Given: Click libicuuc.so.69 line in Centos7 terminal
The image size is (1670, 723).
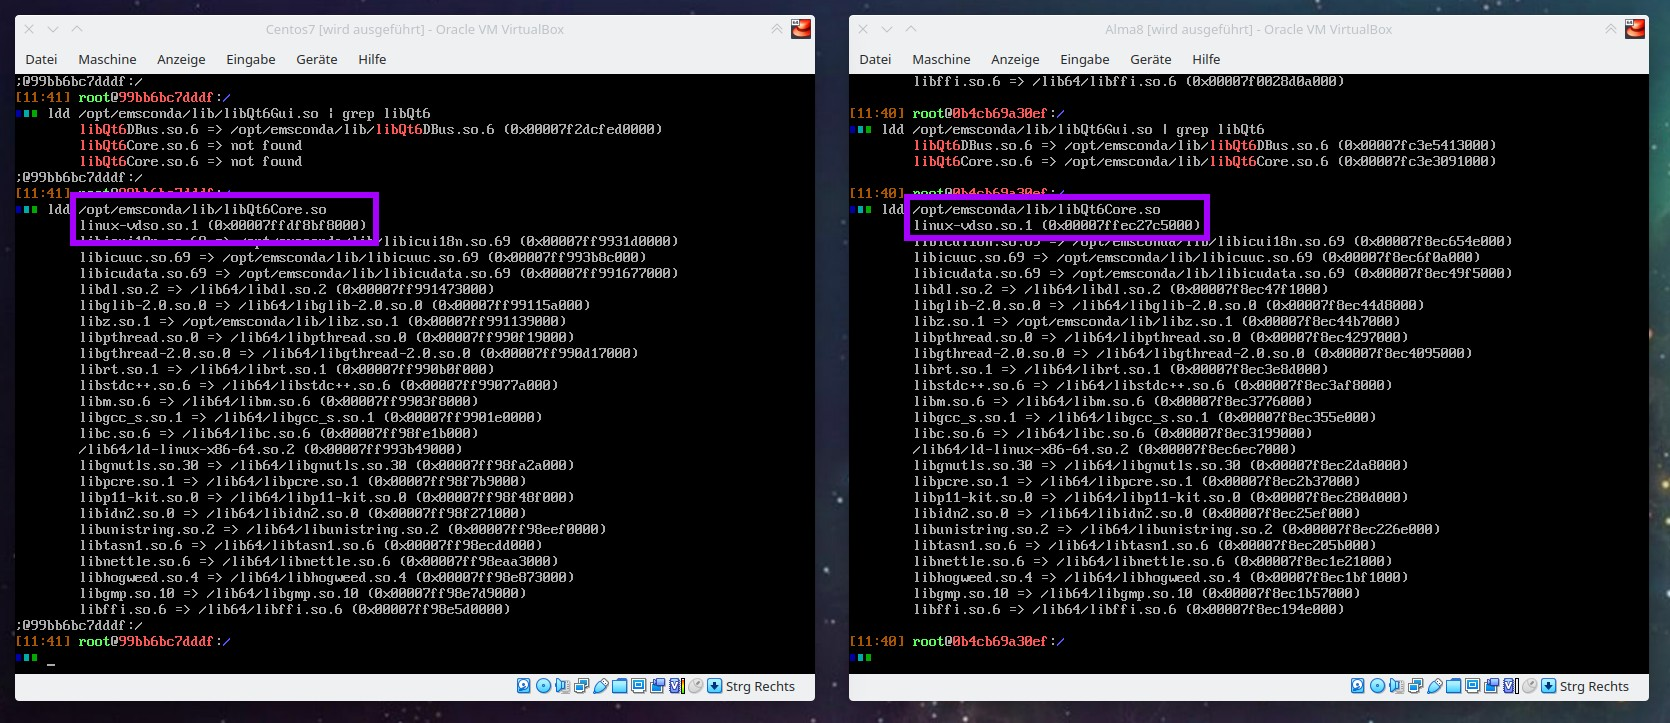Looking at the screenshot, I should (363, 257).
